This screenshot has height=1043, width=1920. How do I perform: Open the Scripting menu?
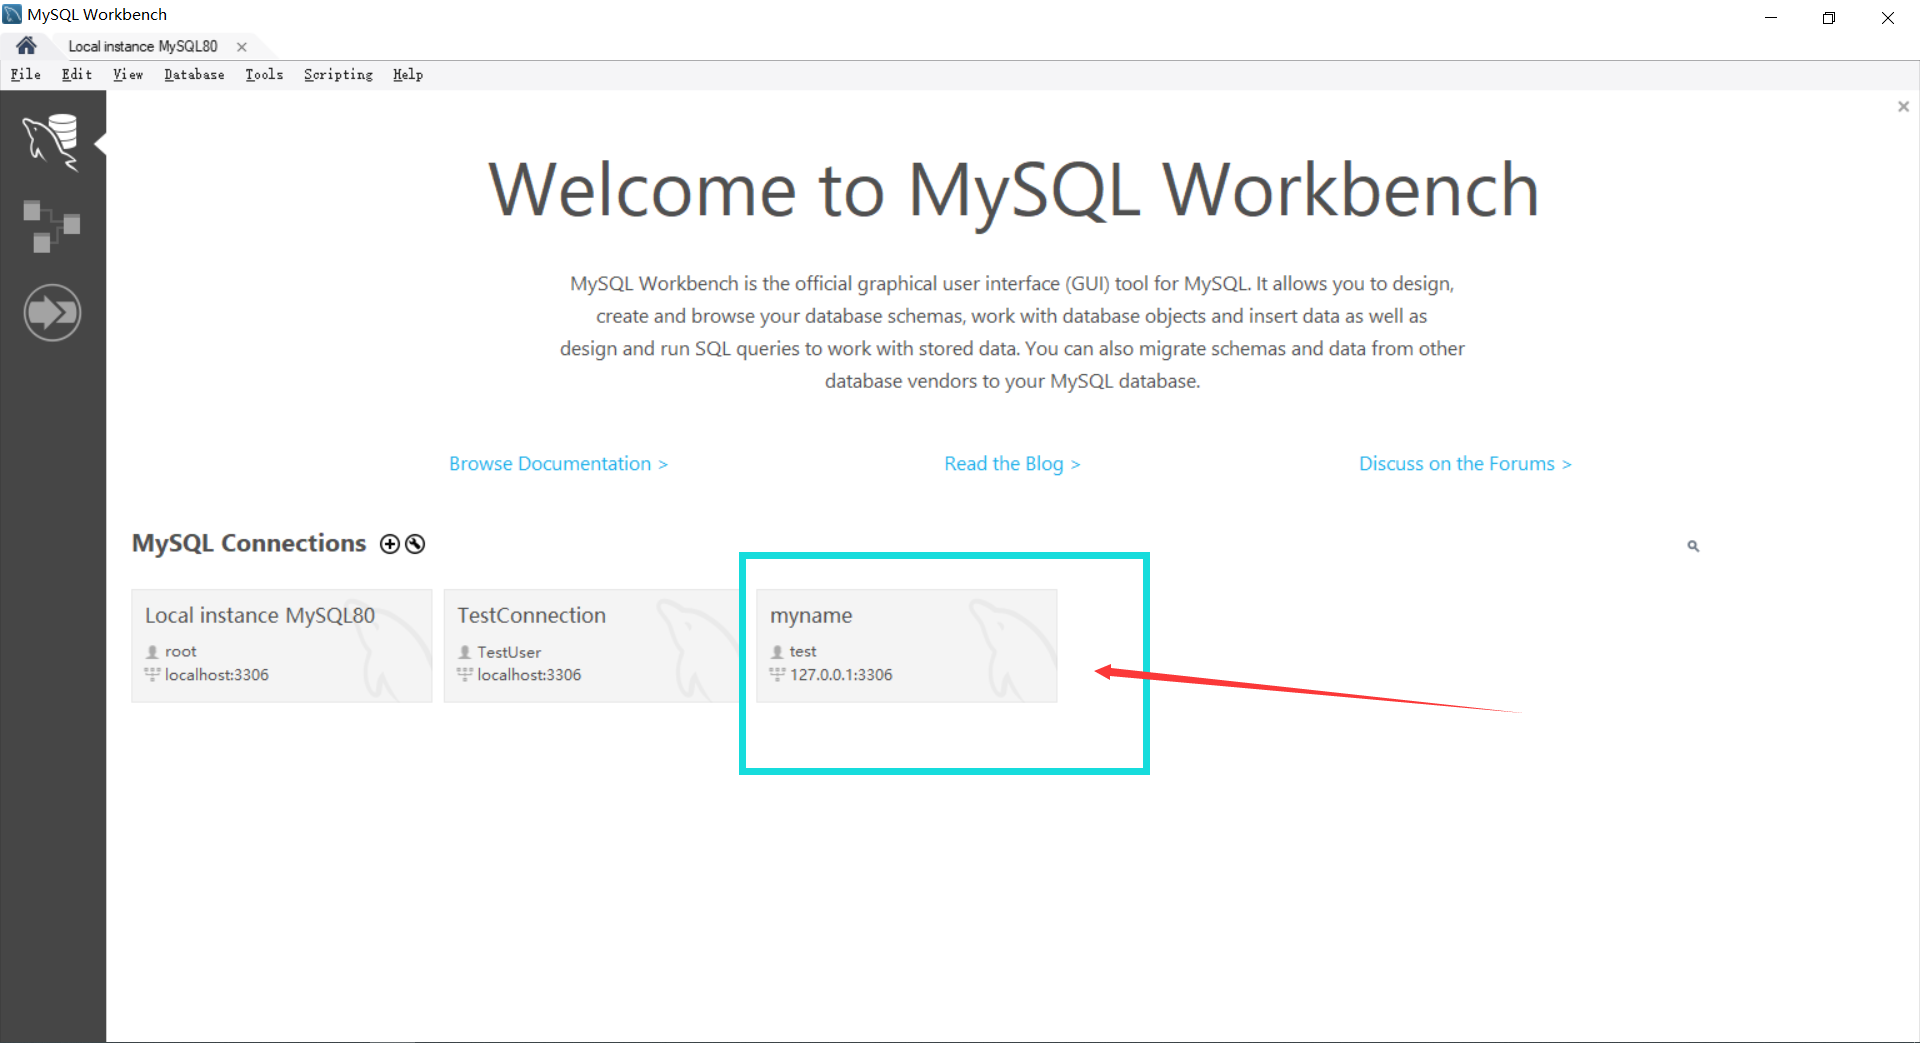338,74
